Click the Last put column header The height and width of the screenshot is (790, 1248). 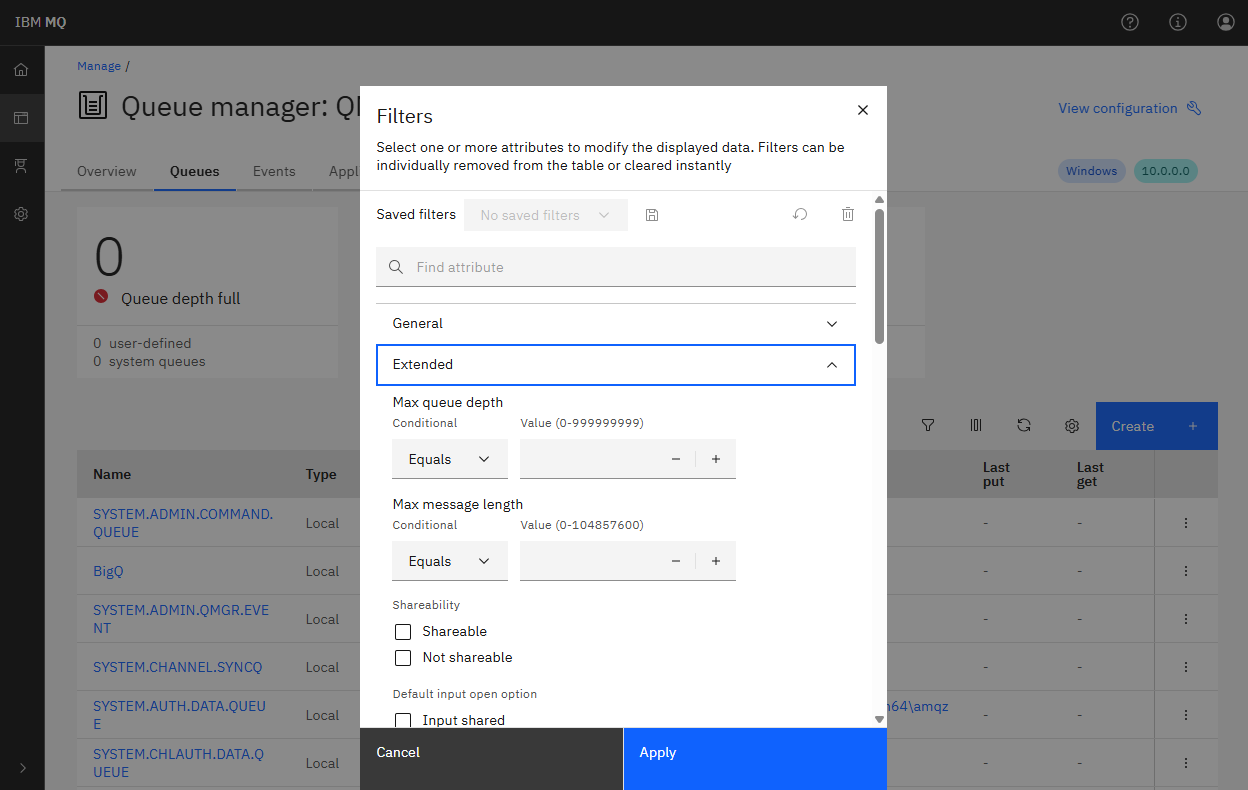click(x=996, y=474)
